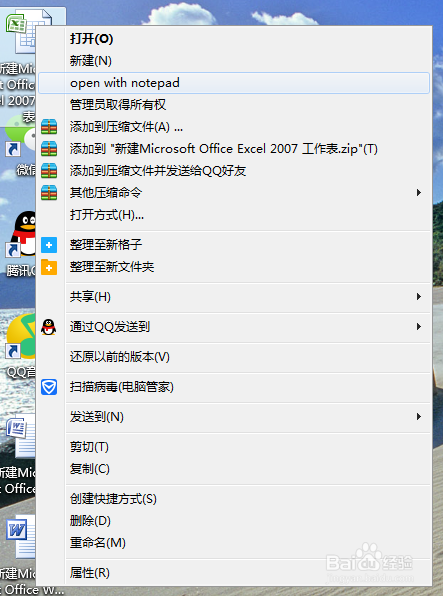Viewport: 443px width, 596px height.
Task: Expand the 发送到(N) submenu arrow
Action: (419, 417)
